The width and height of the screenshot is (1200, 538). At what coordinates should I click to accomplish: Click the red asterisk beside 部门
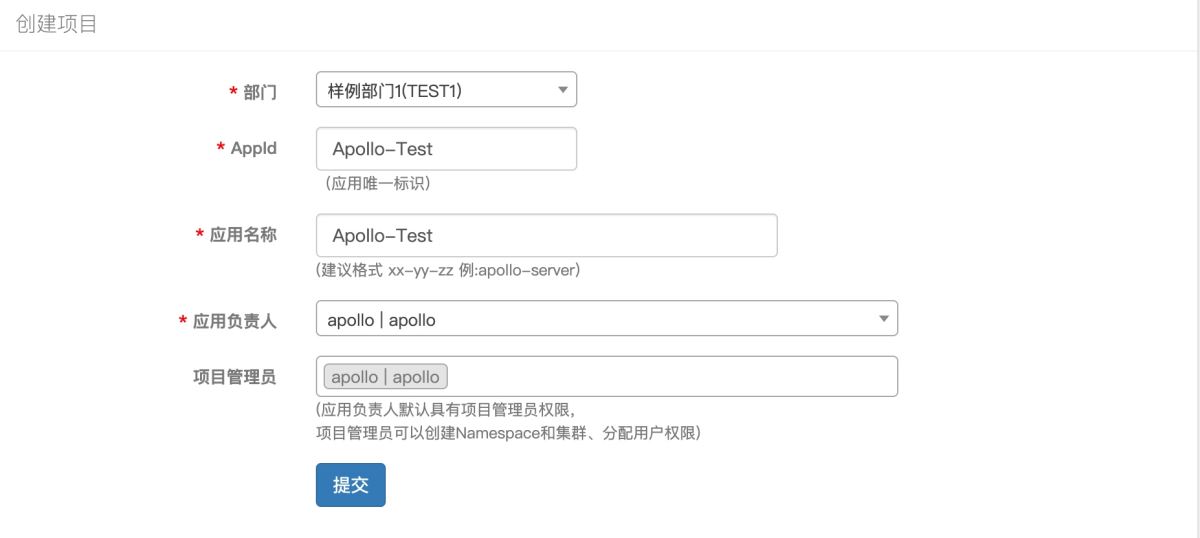(x=233, y=92)
